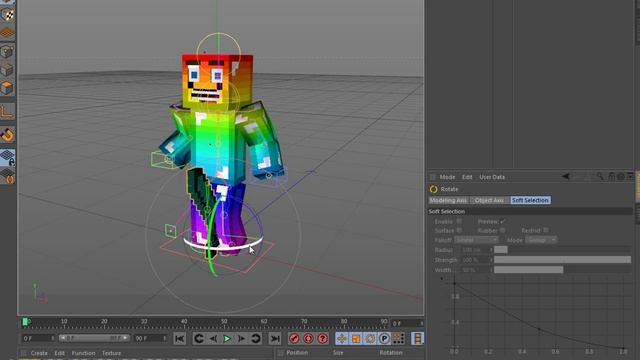Switch to the Soft Selection tab
The width and height of the screenshot is (640, 360).
pos(530,200)
